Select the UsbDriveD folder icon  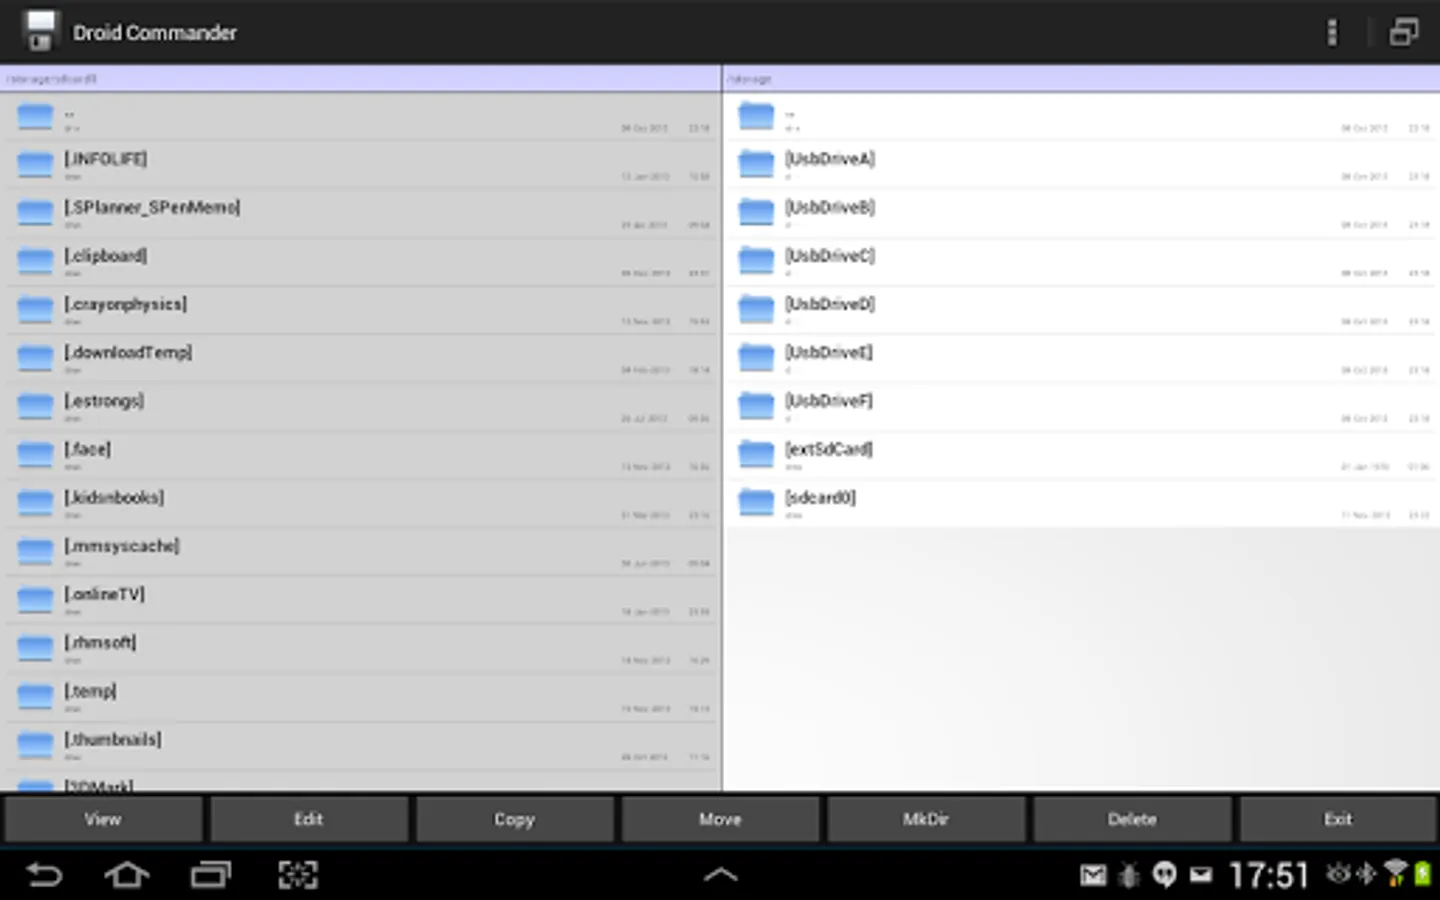(756, 309)
